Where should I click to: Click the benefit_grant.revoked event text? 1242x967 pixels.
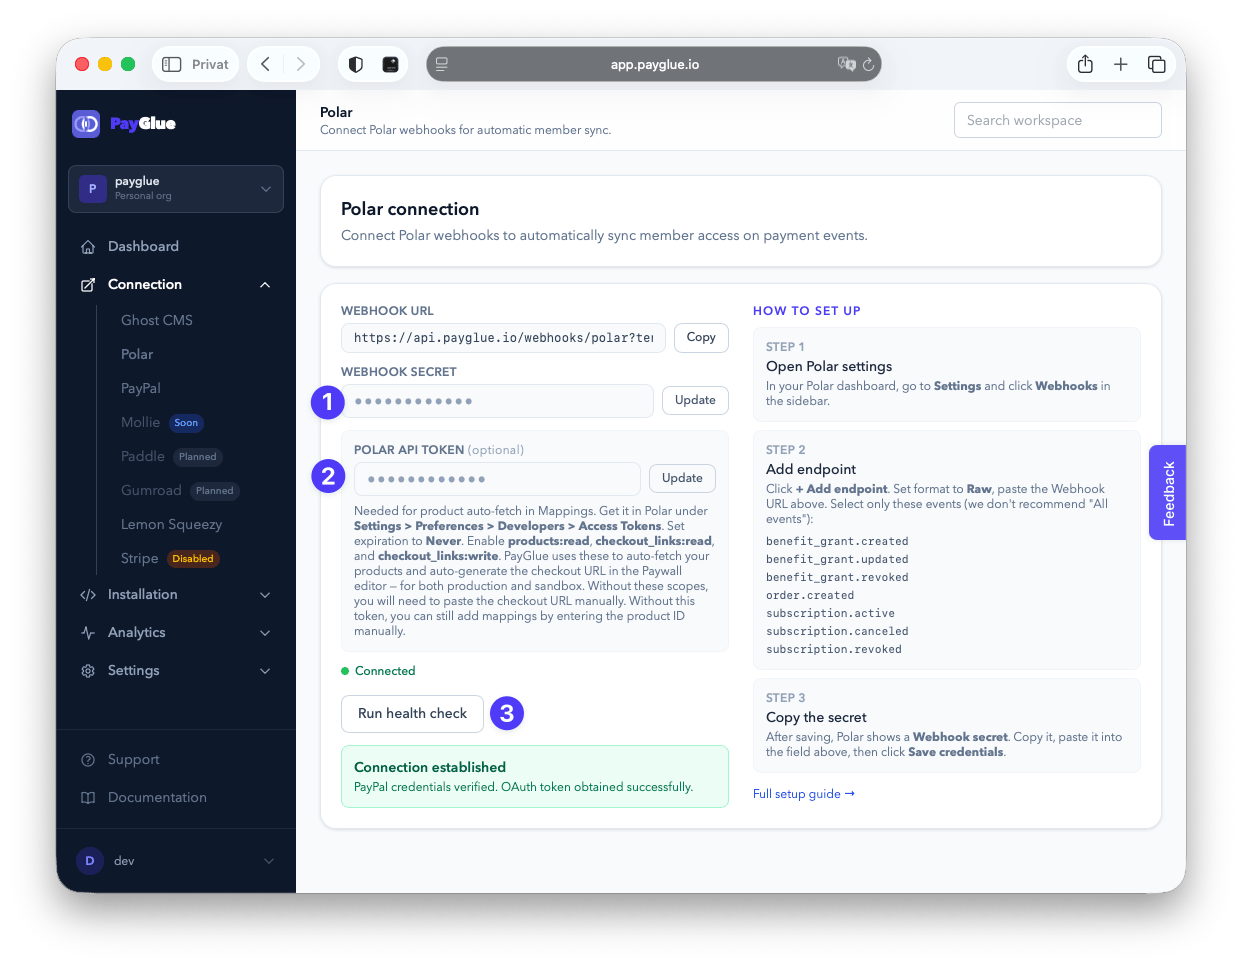click(837, 578)
